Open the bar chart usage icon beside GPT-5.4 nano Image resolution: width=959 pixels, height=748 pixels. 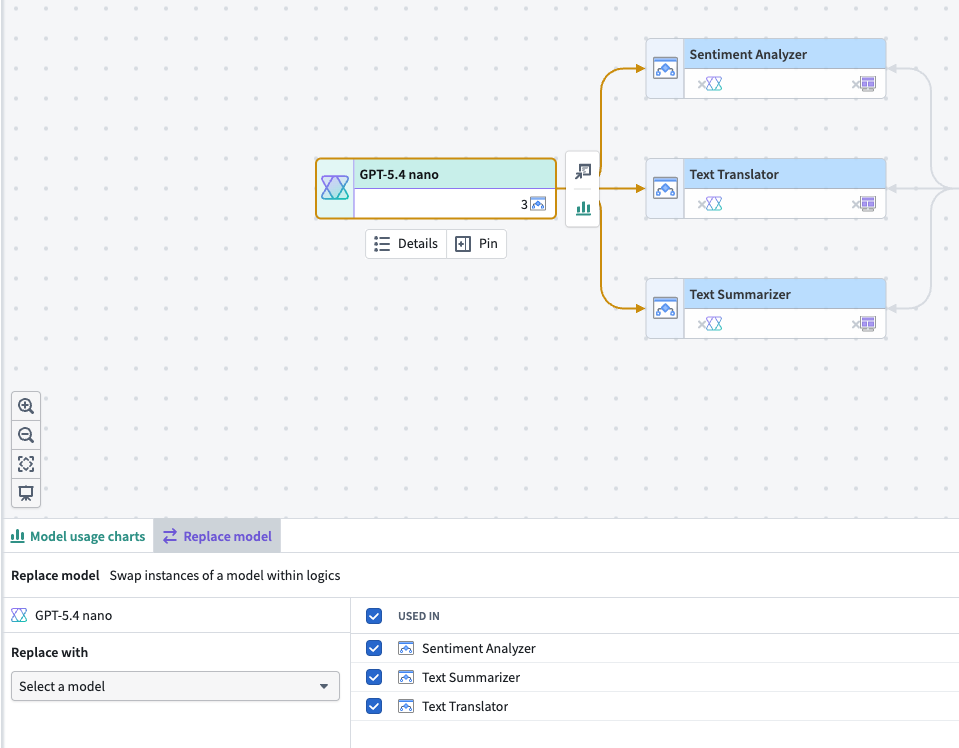583,209
